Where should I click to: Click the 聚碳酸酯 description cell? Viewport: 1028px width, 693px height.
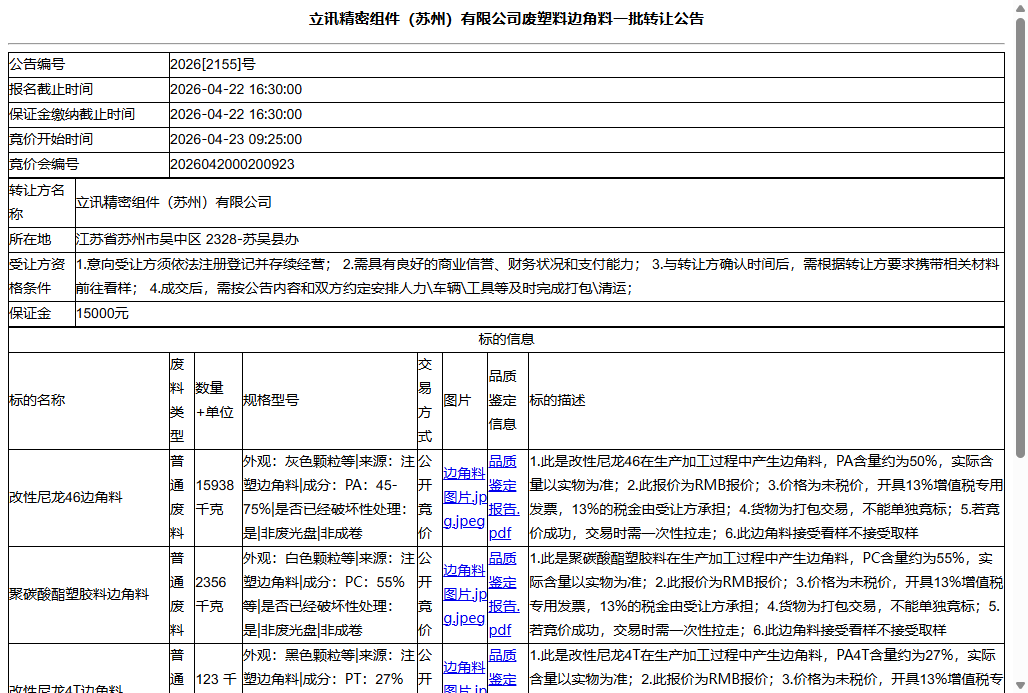tap(766, 595)
